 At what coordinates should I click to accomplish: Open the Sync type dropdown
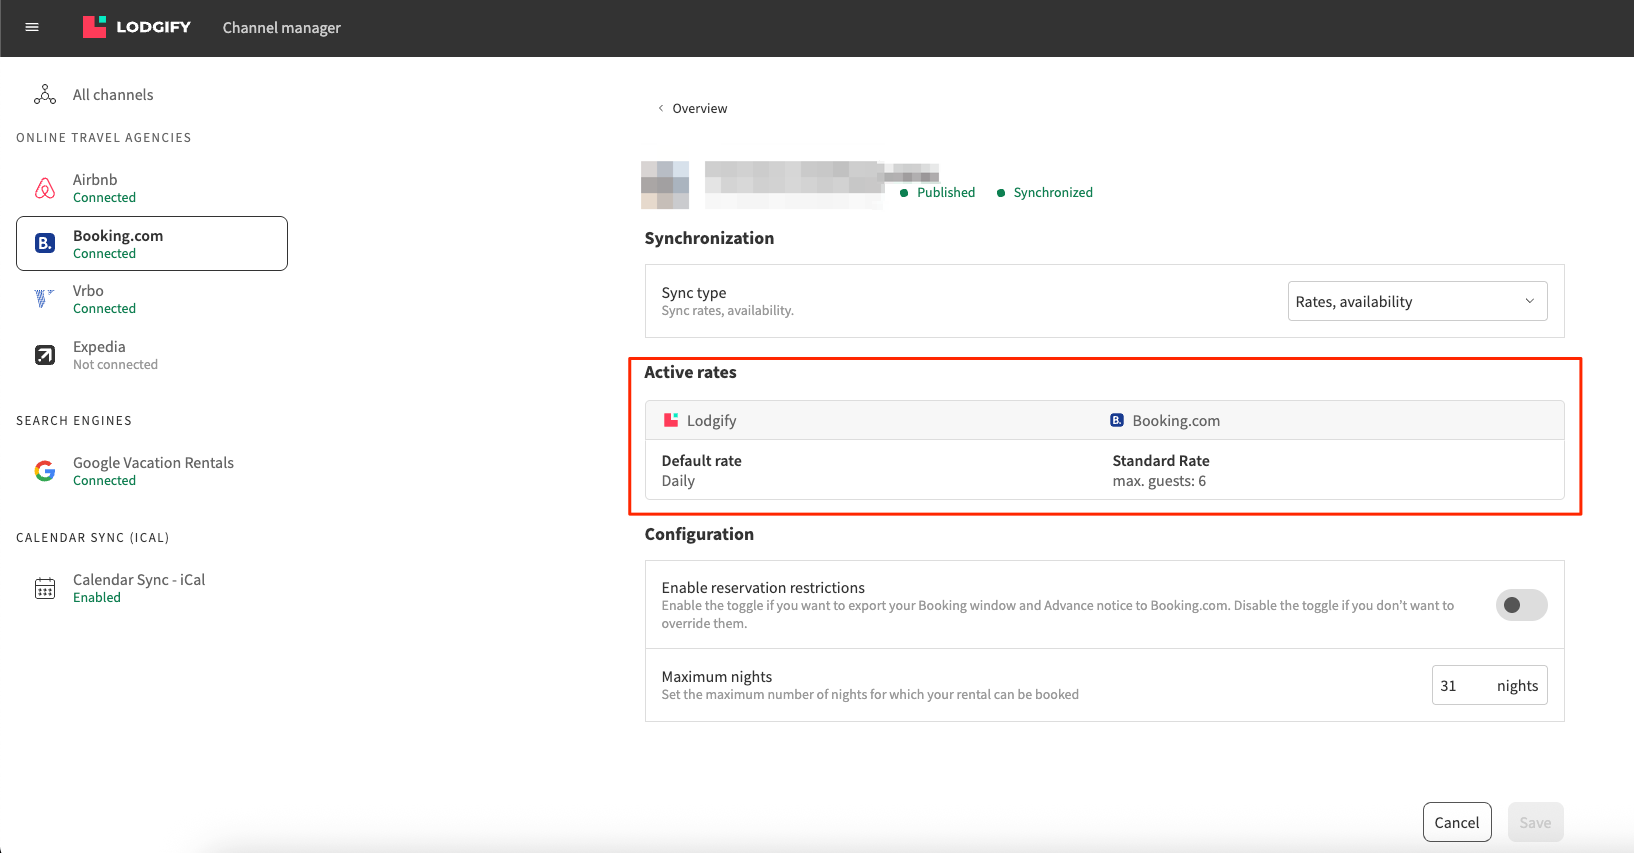click(1416, 302)
